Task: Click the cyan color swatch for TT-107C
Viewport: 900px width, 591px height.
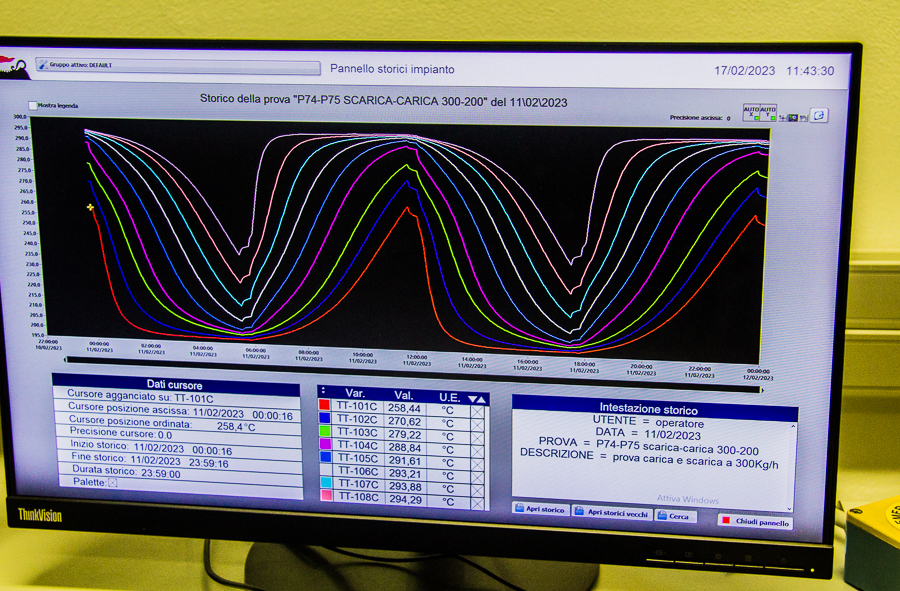Action: [326, 483]
